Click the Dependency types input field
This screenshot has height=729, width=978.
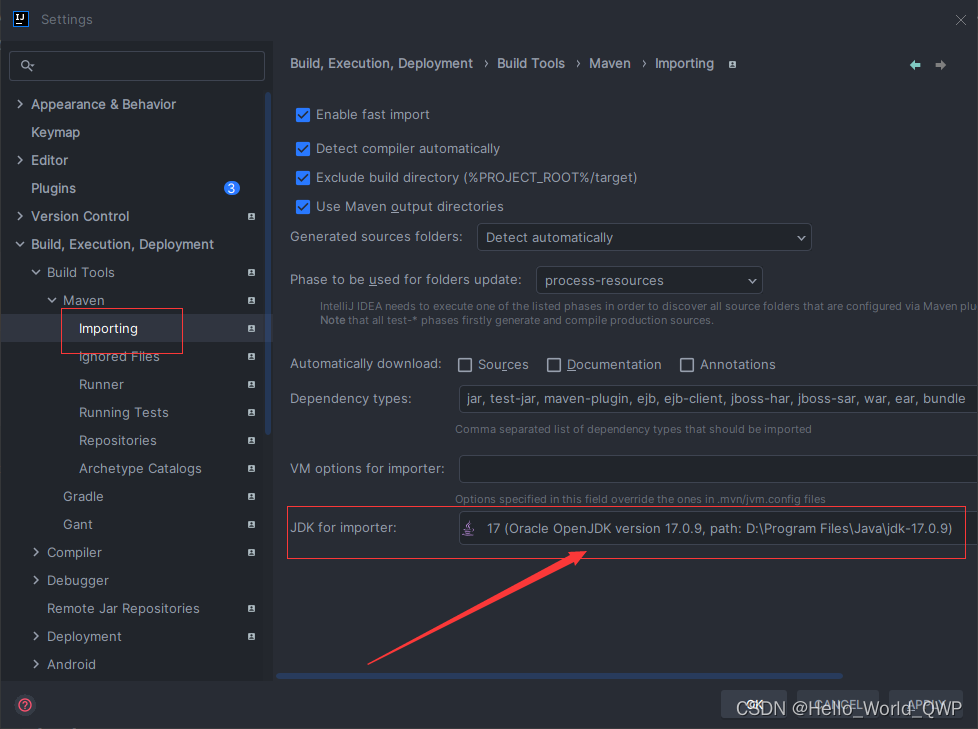(x=718, y=399)
